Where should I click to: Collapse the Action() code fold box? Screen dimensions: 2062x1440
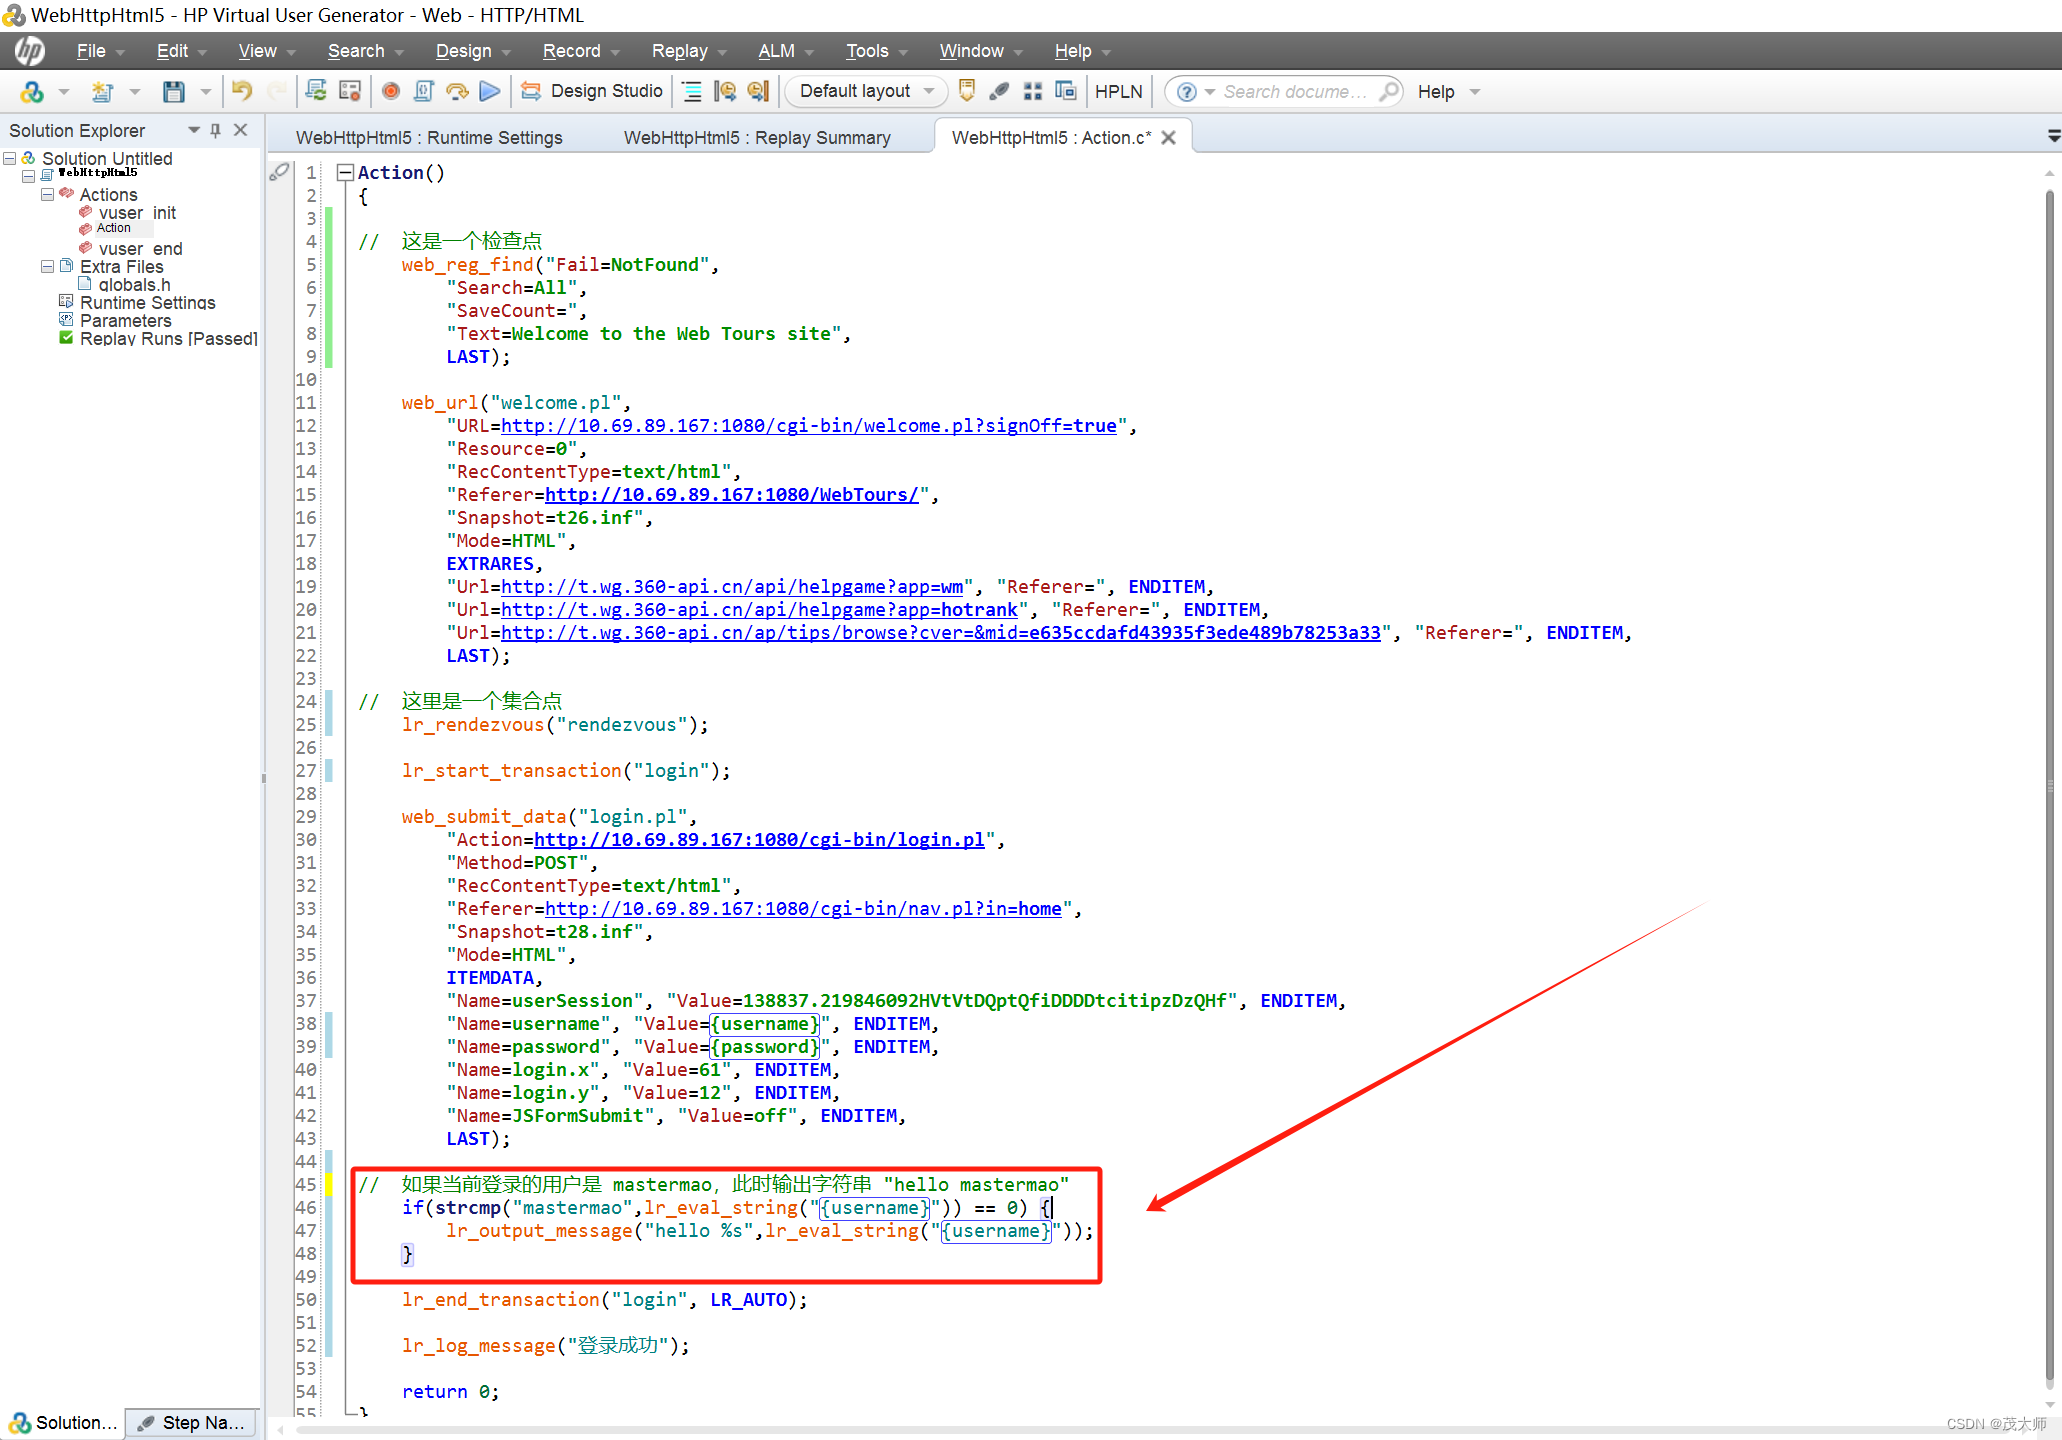[345, 172]
